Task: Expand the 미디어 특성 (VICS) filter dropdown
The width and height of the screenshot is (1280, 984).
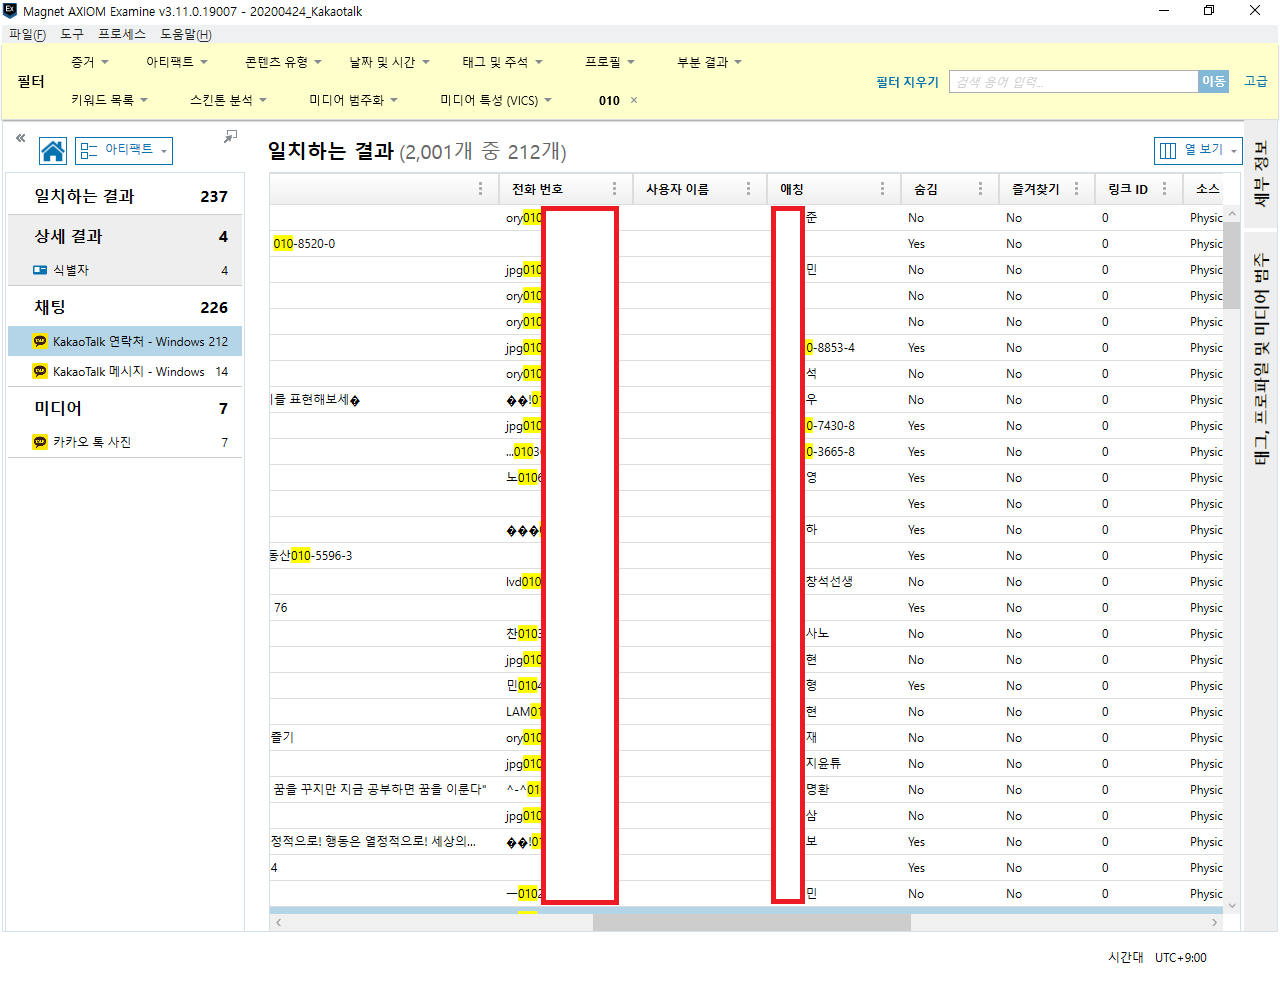Action: (x=496, y=100)
